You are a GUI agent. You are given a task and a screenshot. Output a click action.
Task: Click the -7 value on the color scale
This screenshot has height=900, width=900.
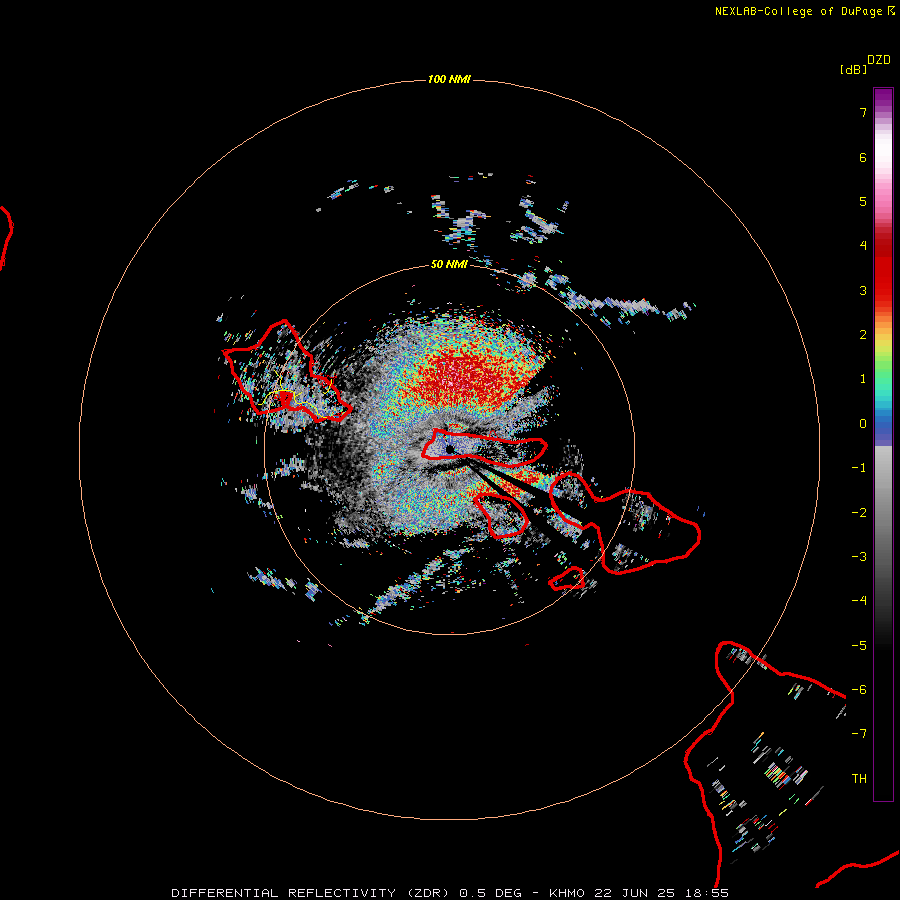pyautogui.click(x=859, y=734)
